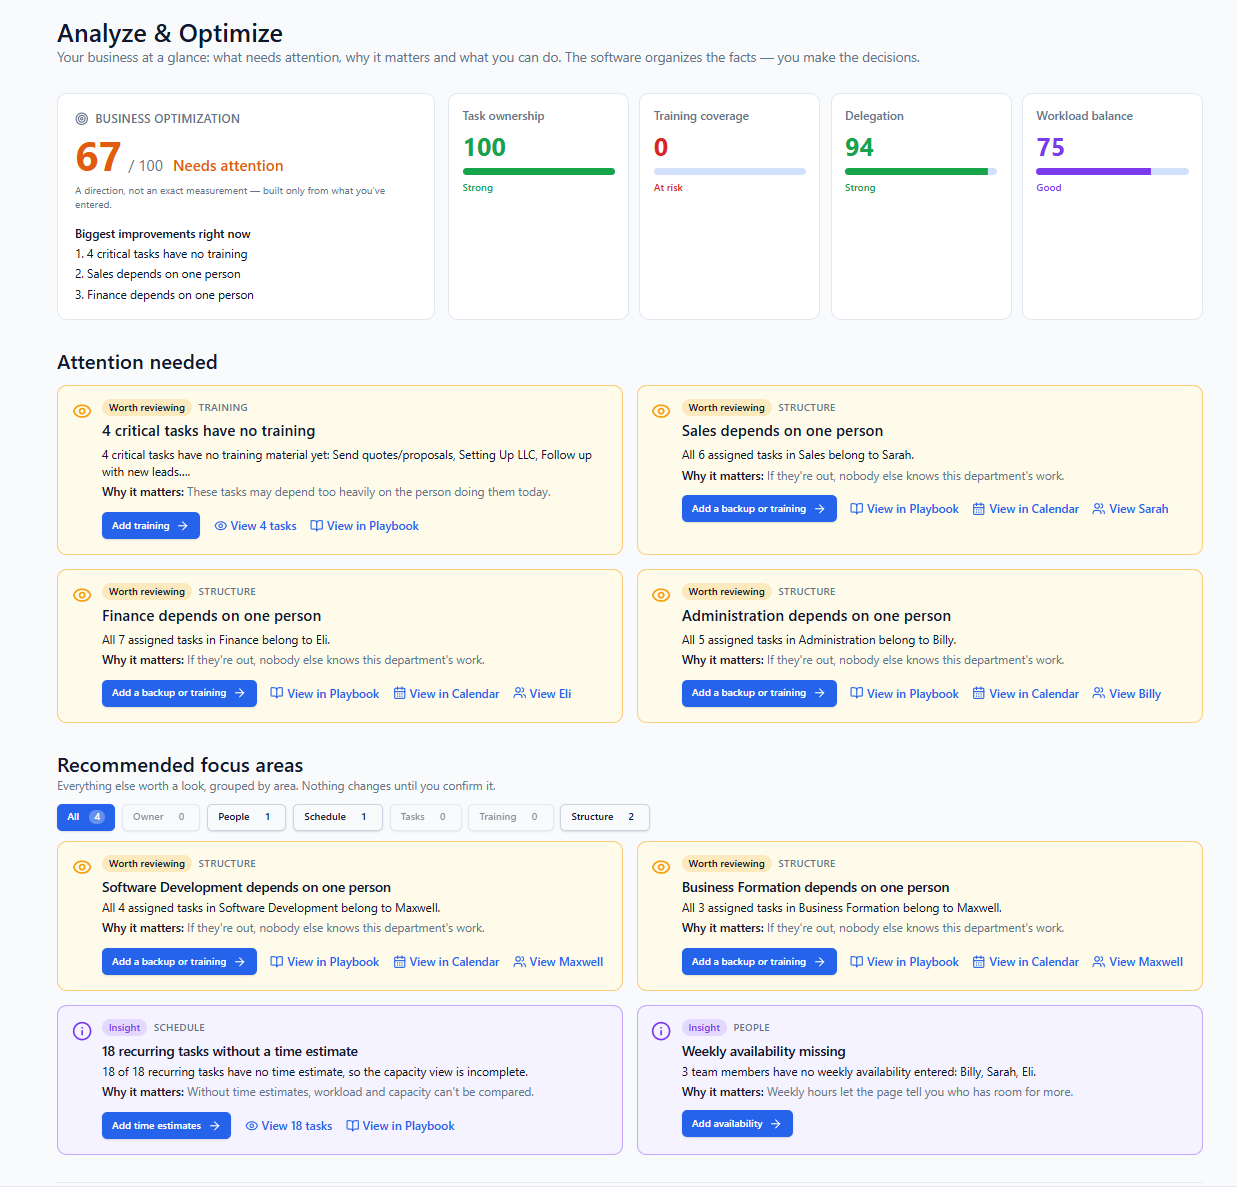Click 'Add a backup or training' for Finance

pyautogui.click(x=179, y=693)
